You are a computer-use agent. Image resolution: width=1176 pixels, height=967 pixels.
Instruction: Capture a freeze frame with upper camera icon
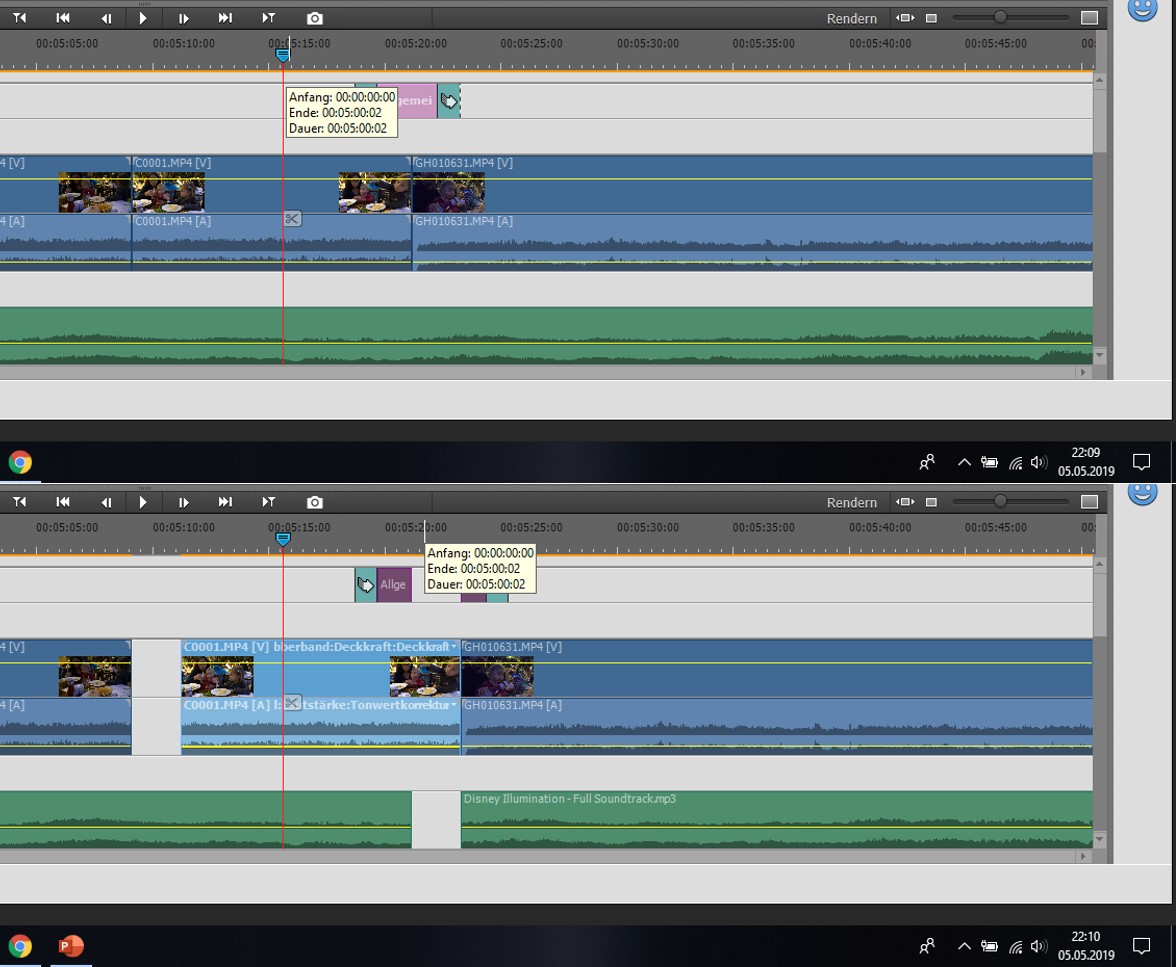tap(315, 18)
